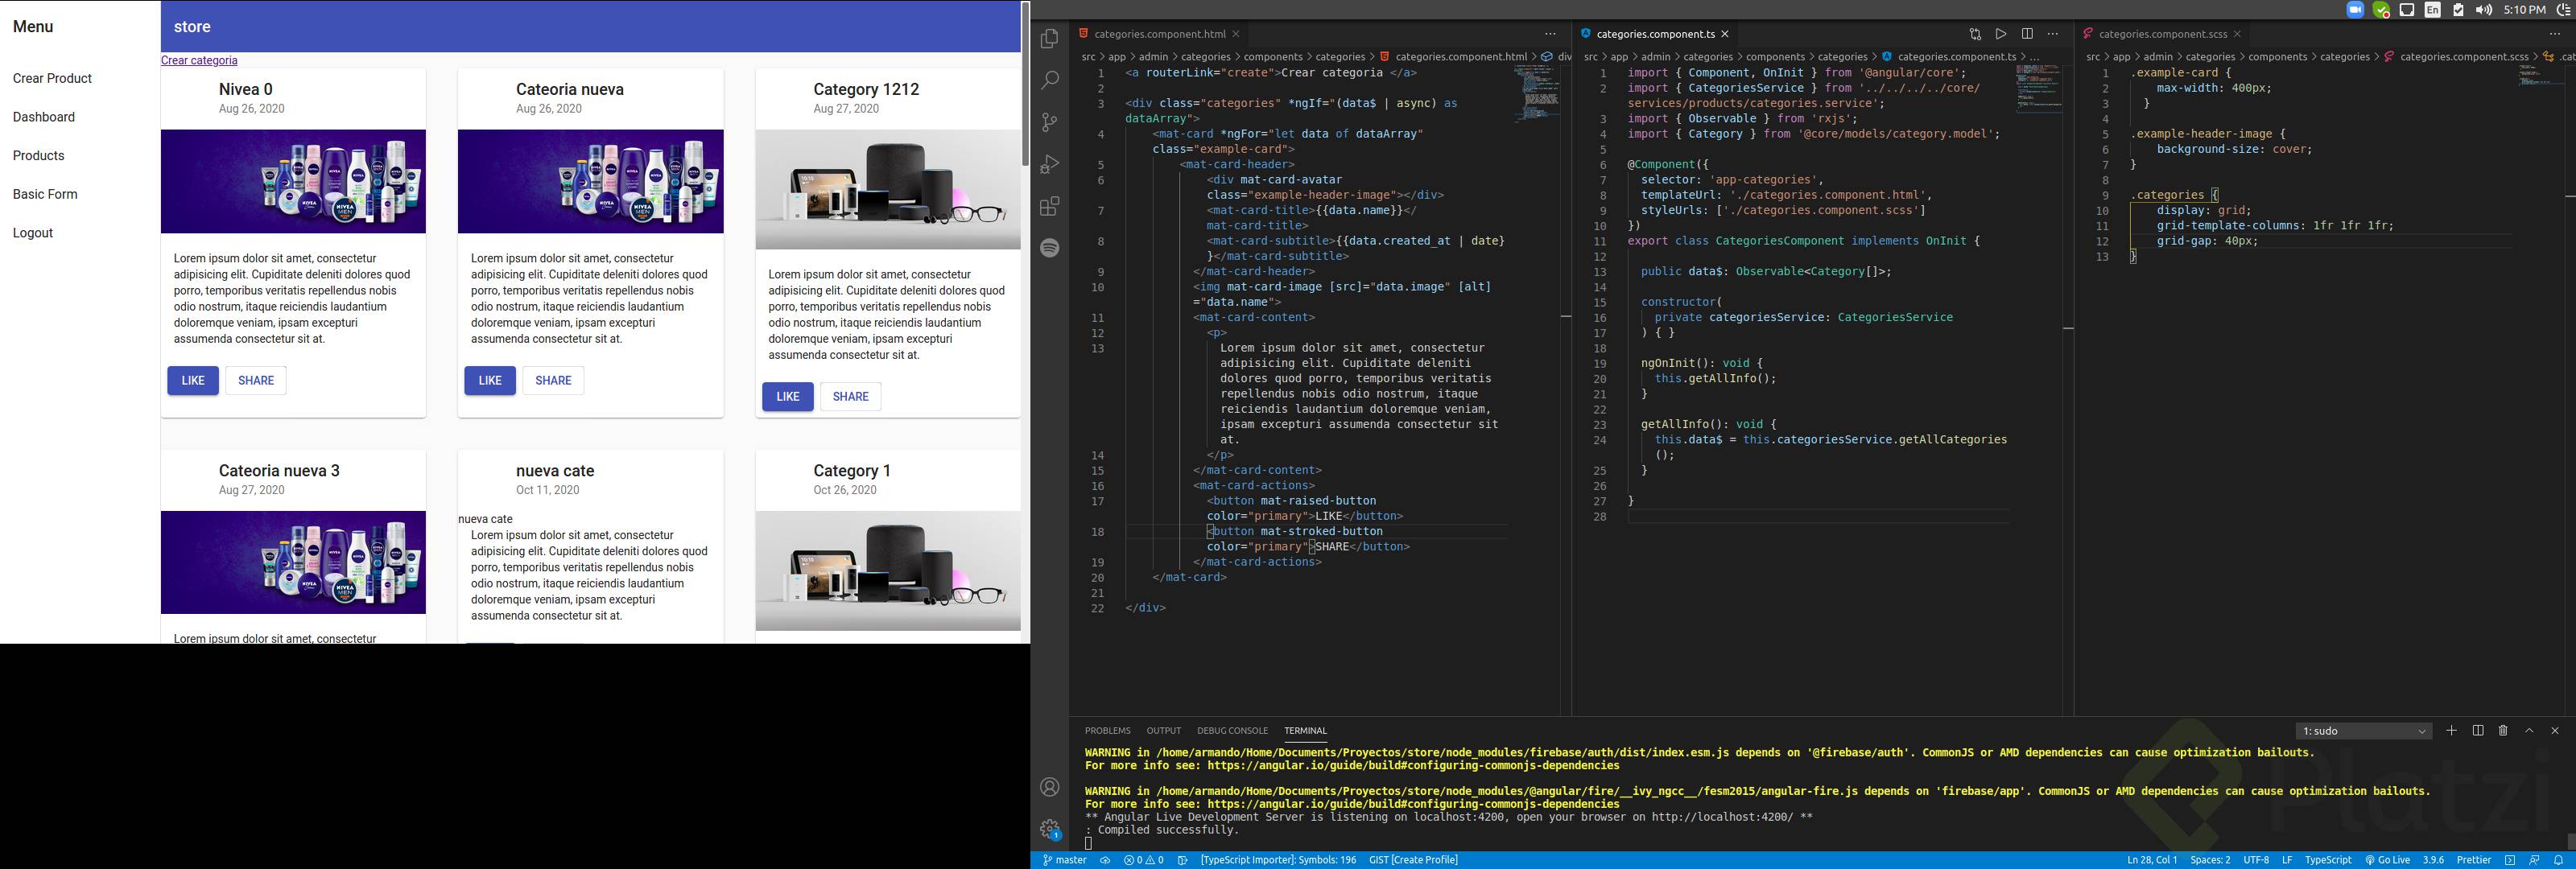Open the Explorer view in activity bar
Viewport: 2576px width, 869px height.
tap(1049, 39)
